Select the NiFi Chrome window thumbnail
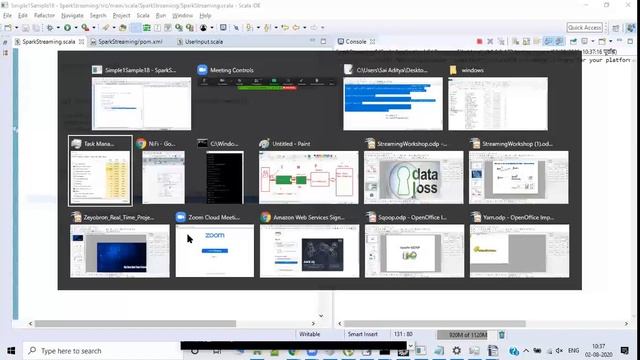The width and height of the screenshot is (640, 360). click(x=163, y=178)
